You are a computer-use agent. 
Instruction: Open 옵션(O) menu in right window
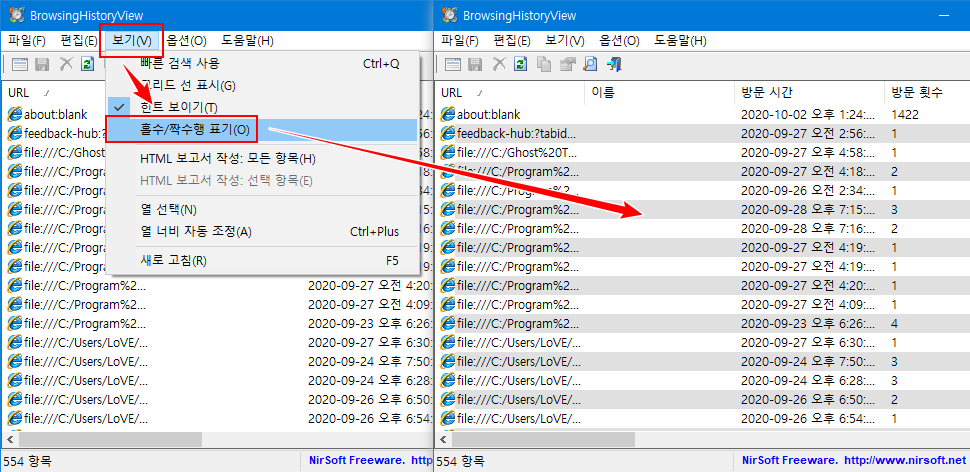(x=619, y=41)
